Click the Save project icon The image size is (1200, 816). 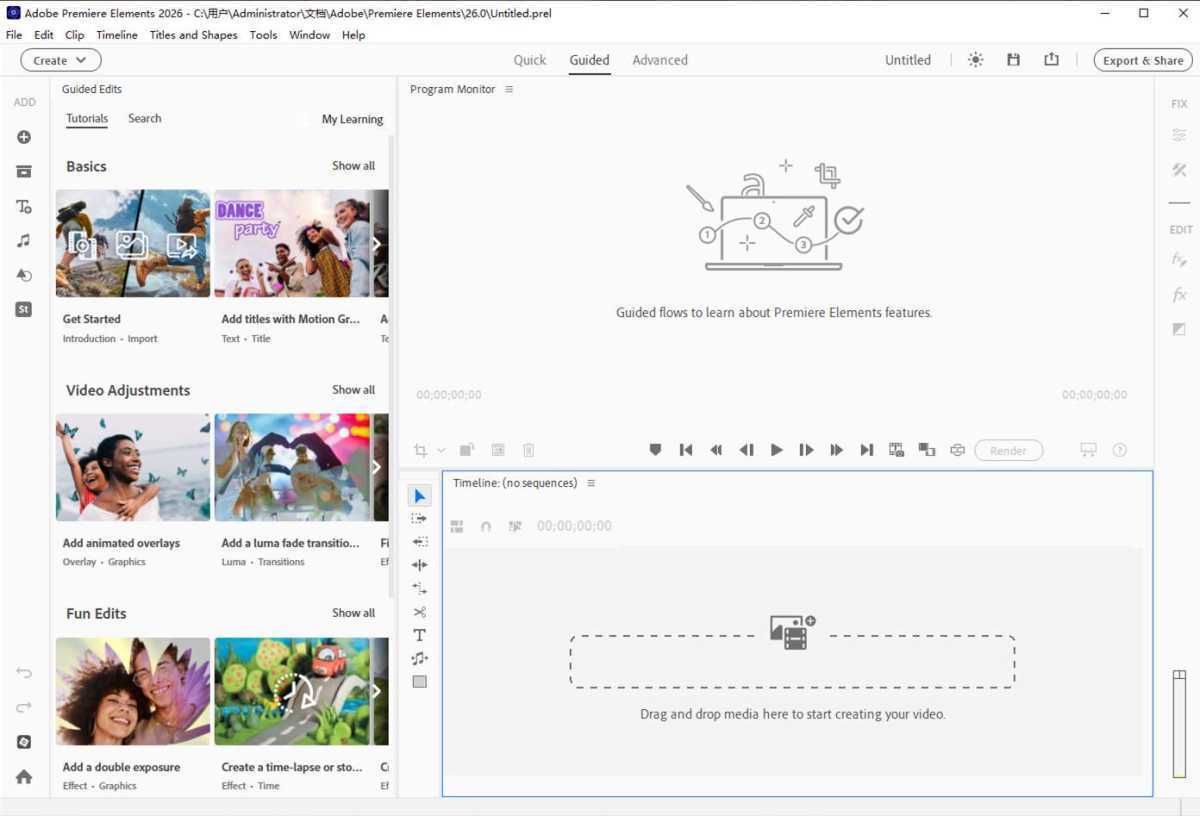pyautogui.click(x=1013, y=60)
